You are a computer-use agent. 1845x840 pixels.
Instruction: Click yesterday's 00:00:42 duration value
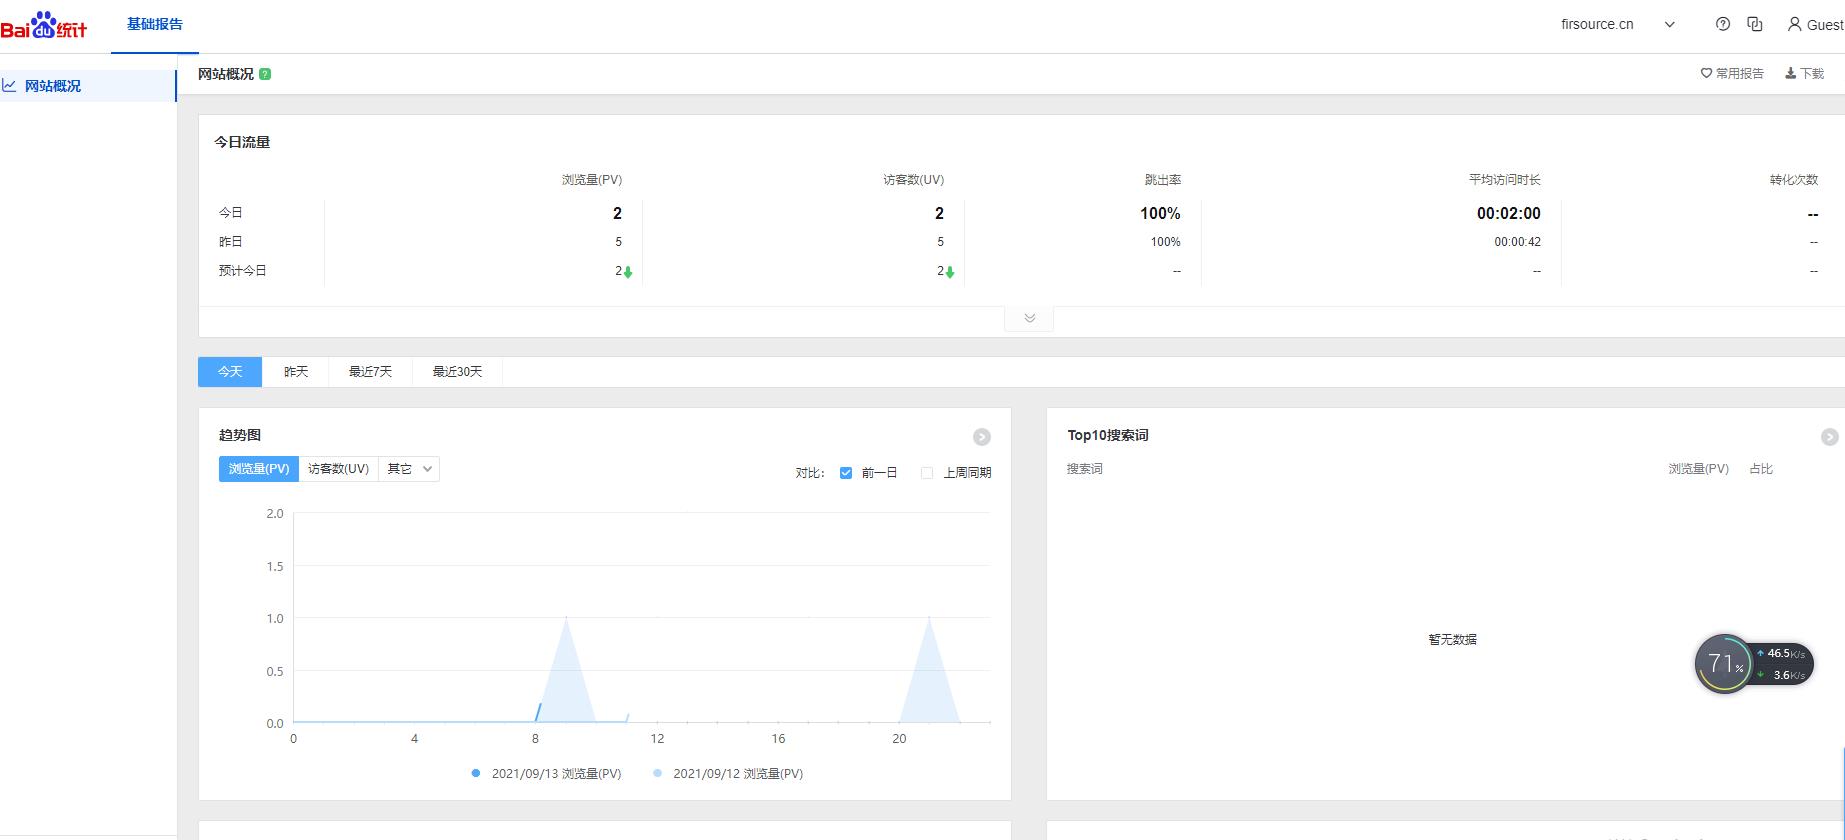click(x=1518, y=242)
